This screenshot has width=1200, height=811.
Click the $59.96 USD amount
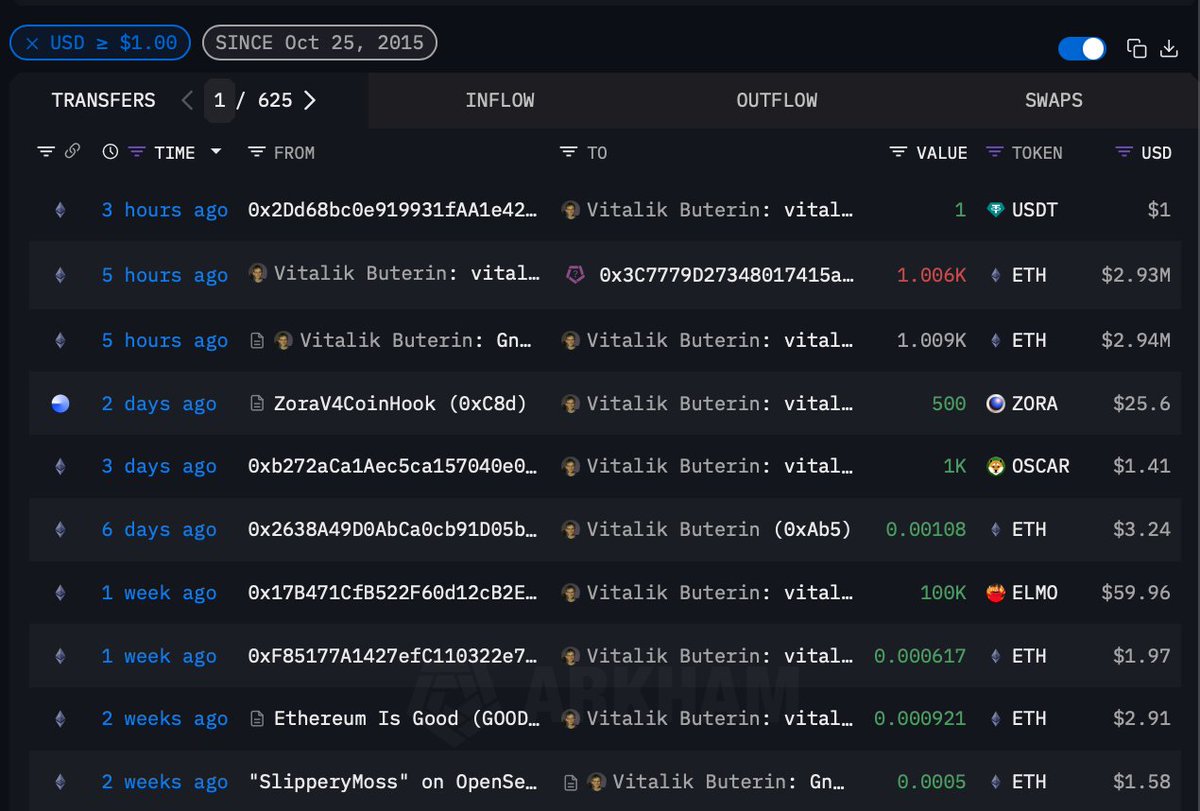point(1135,592)
